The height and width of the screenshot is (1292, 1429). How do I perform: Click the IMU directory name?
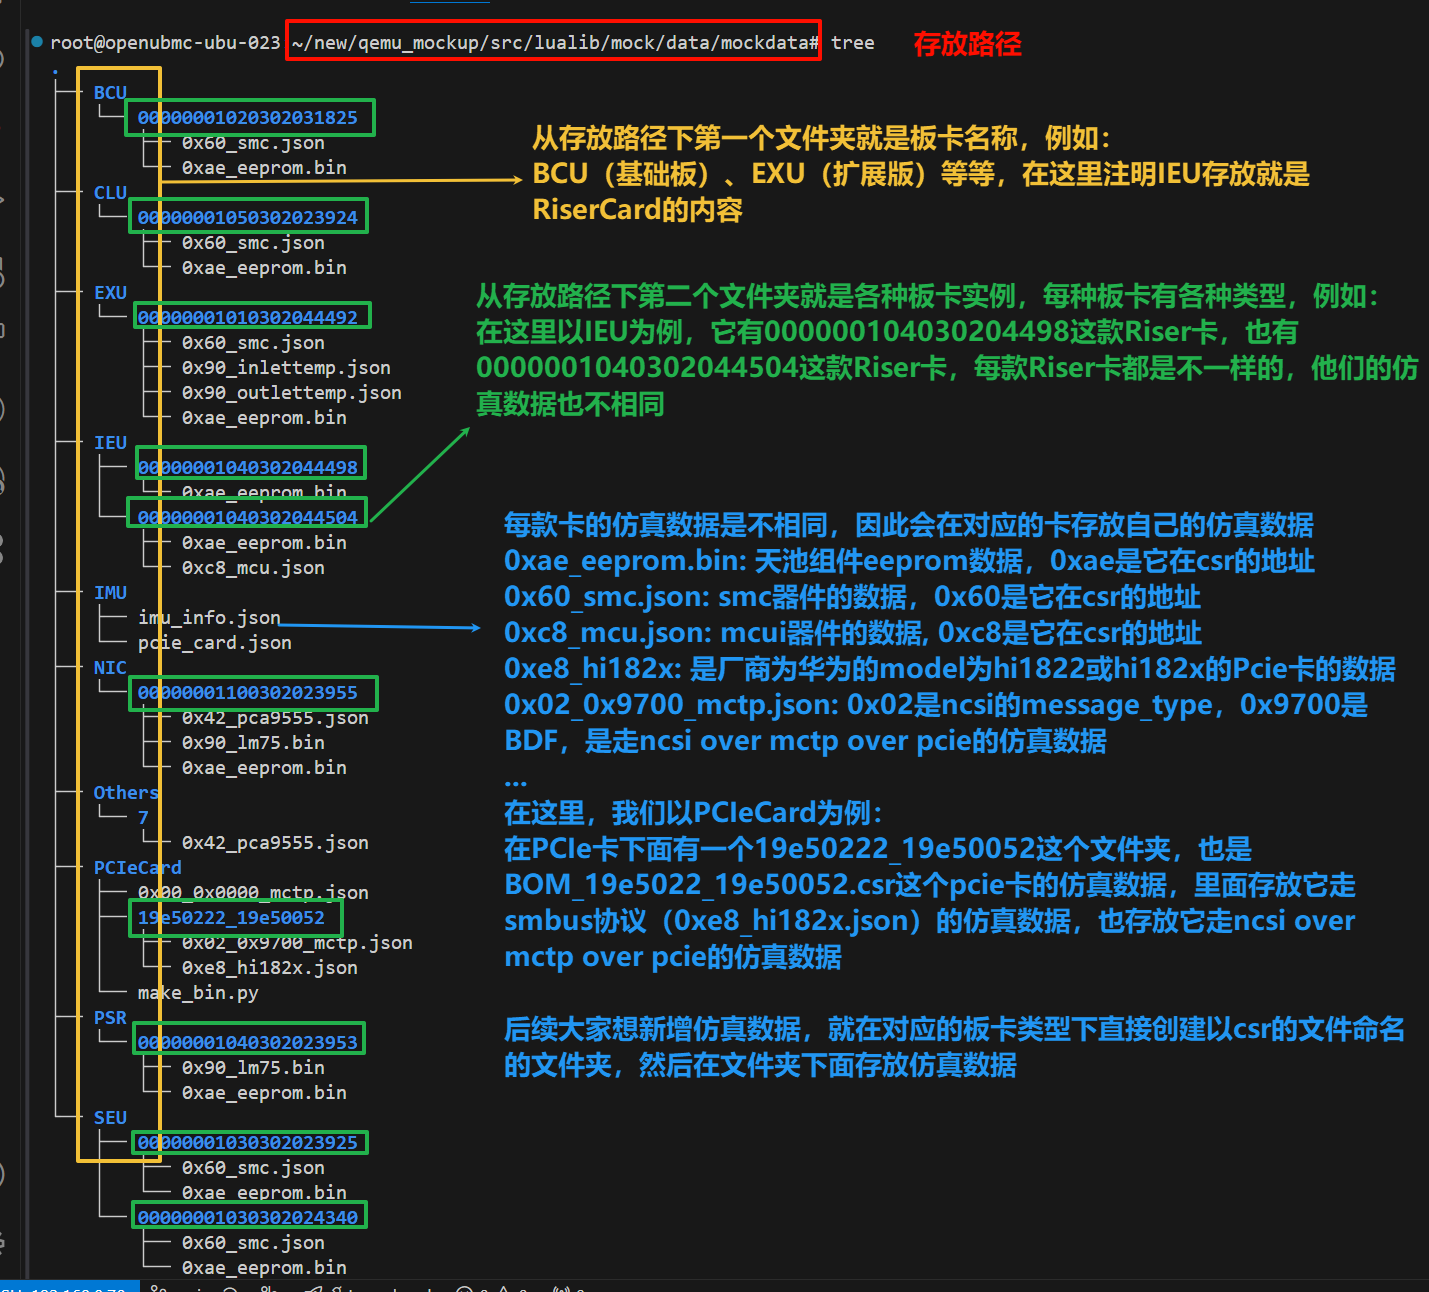(x=110, y=593)
